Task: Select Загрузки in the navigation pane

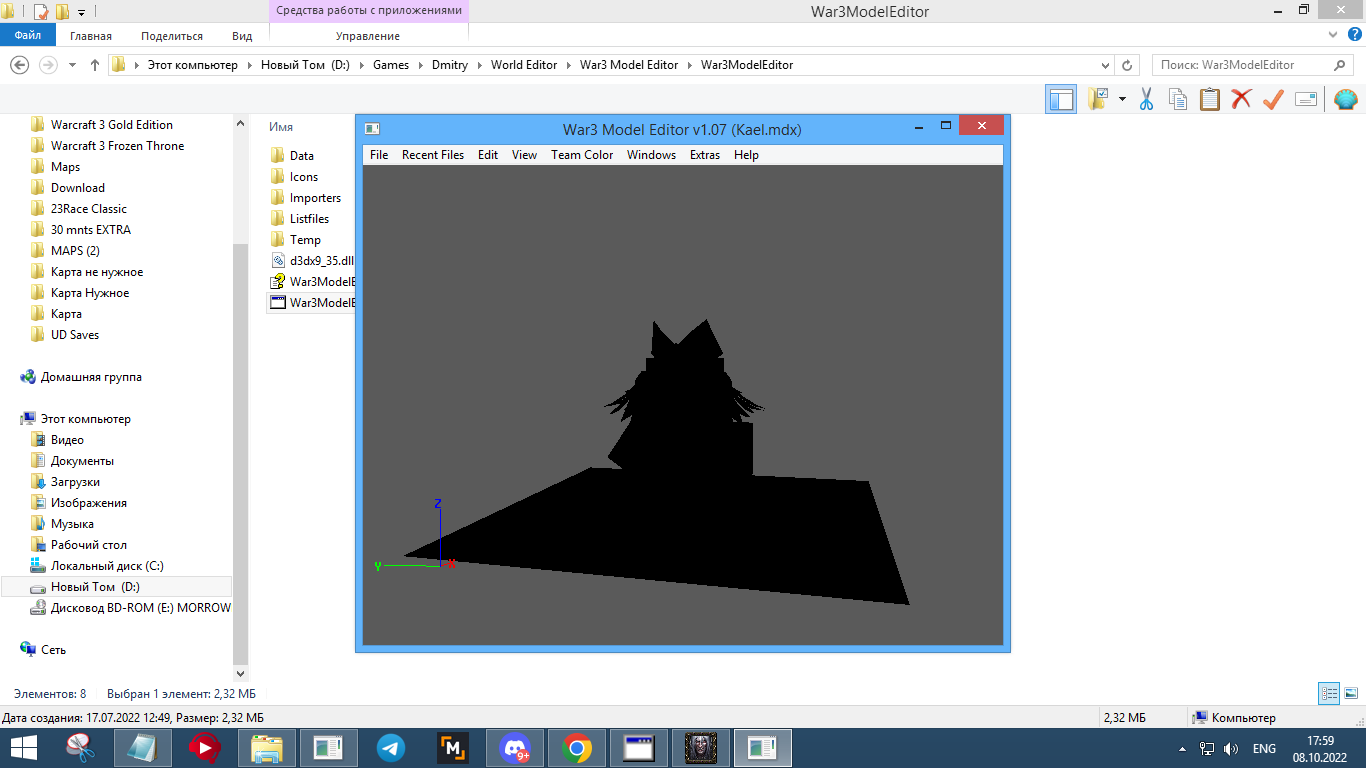Action: [x=75, y=482]
